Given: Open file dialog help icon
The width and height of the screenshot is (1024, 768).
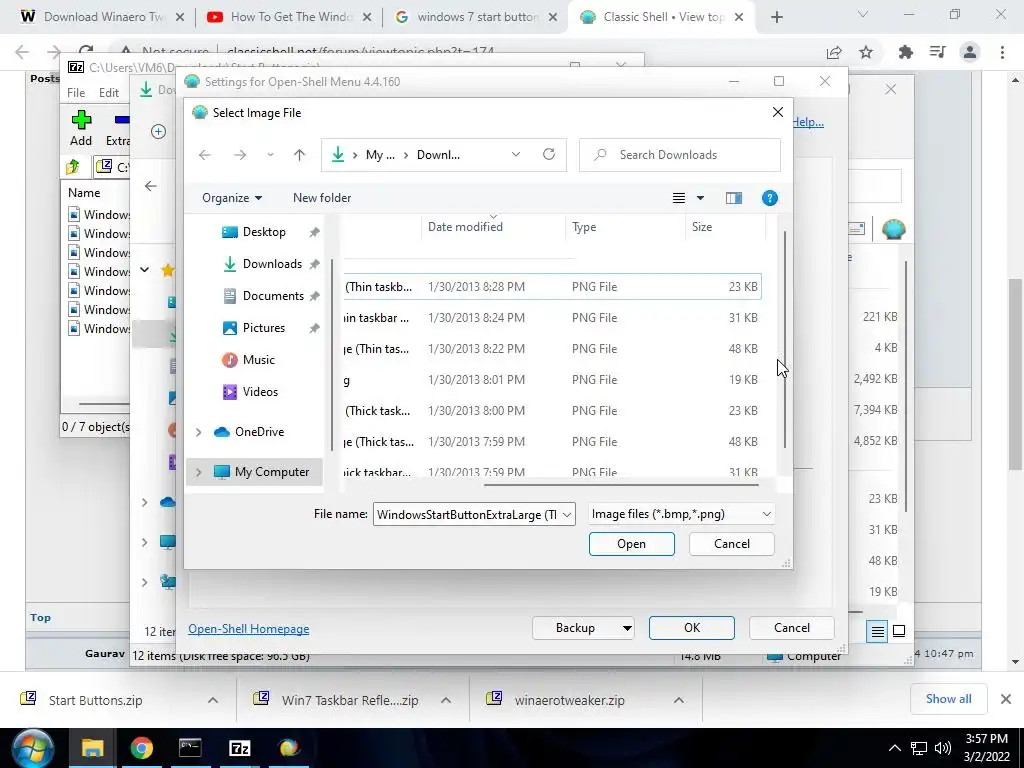Looking at the screenshot, I should tap(770, 198).
